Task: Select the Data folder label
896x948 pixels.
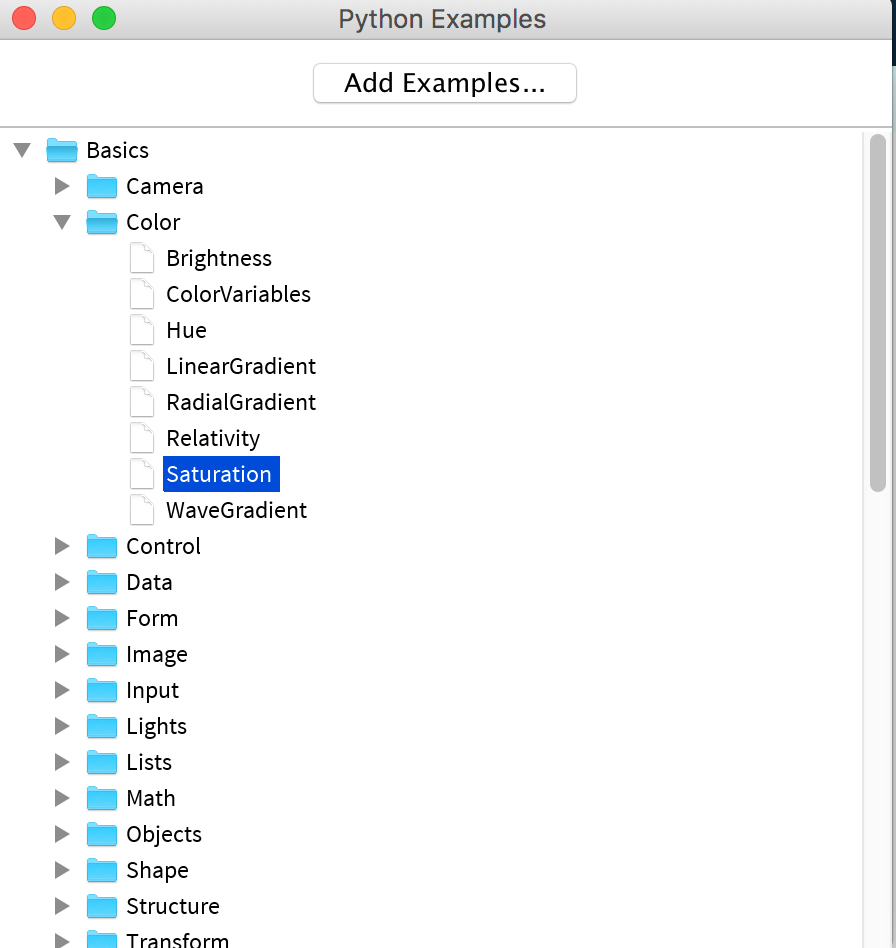Action: 149,582
